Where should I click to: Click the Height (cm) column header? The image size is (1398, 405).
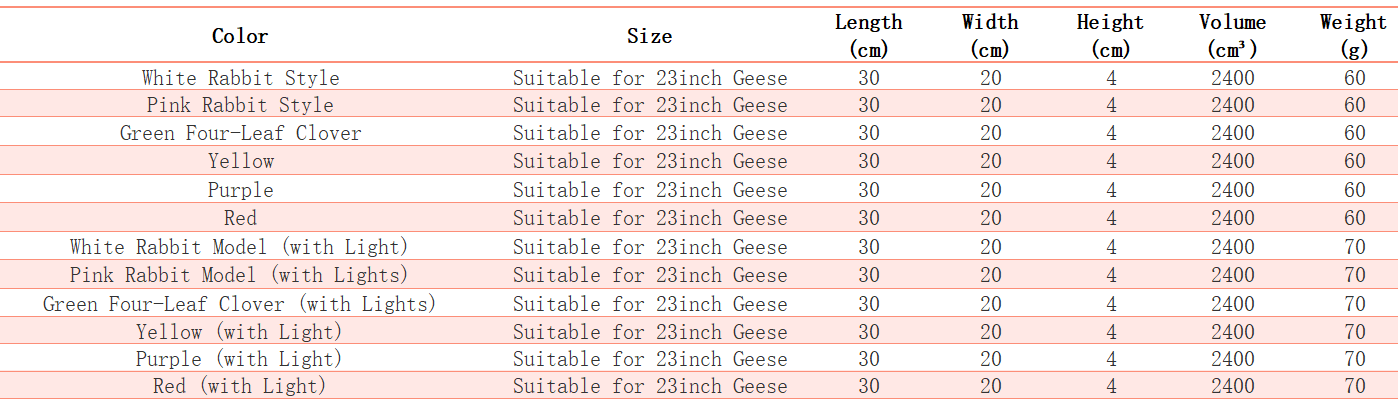pos(1110,35)
